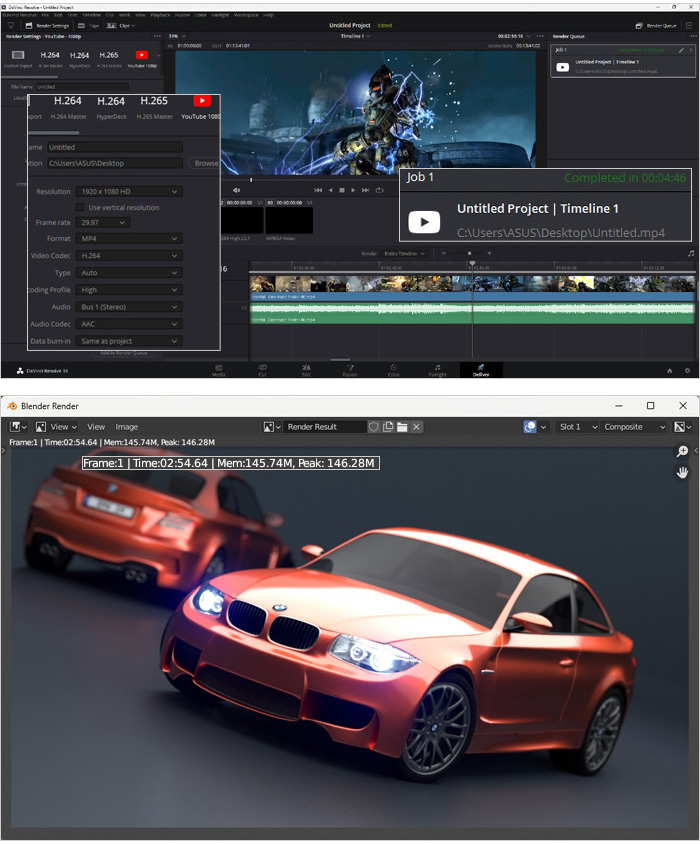Screen dimensions: 700x844
Task: Switch to the Media page
Action: pyautogui.click(x=219, y=370)
